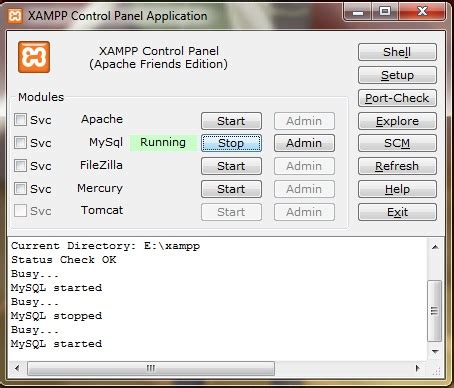
Task: Minimize the XAMPP window
Action: pos(358,12)
